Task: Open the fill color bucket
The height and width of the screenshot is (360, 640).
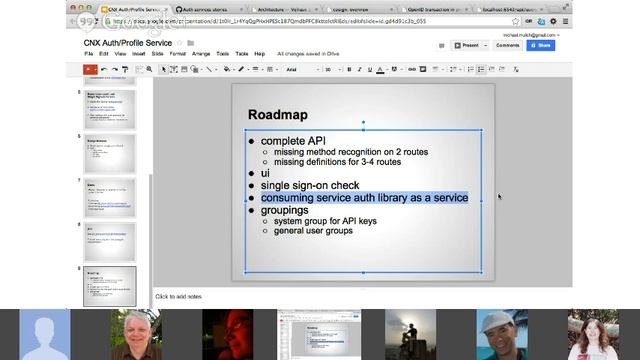Action: [227, 69]
